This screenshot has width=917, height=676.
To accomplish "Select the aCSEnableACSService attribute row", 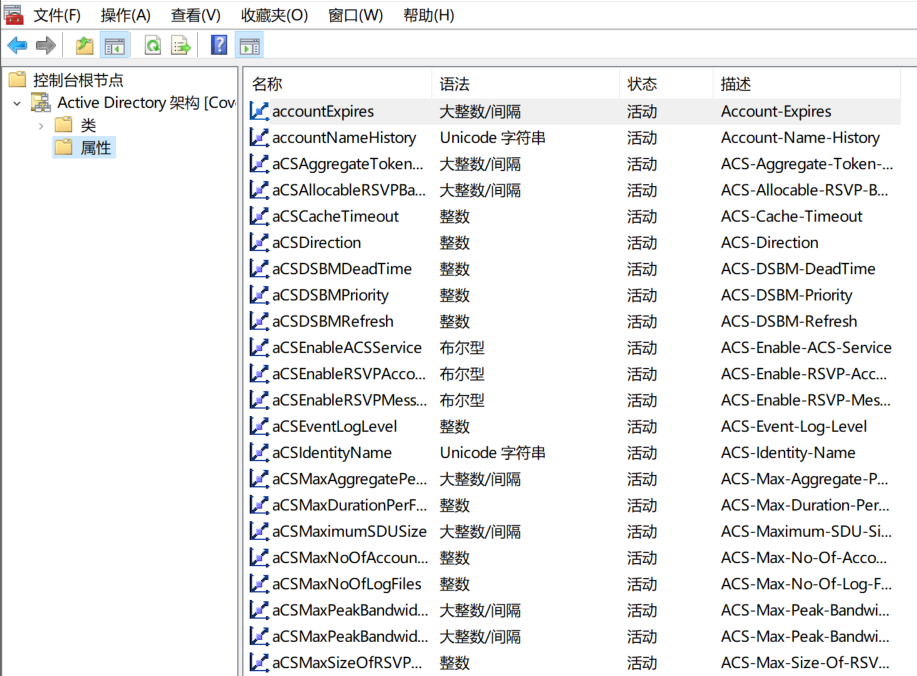I will pyautogui.click(x=347, y=348).
